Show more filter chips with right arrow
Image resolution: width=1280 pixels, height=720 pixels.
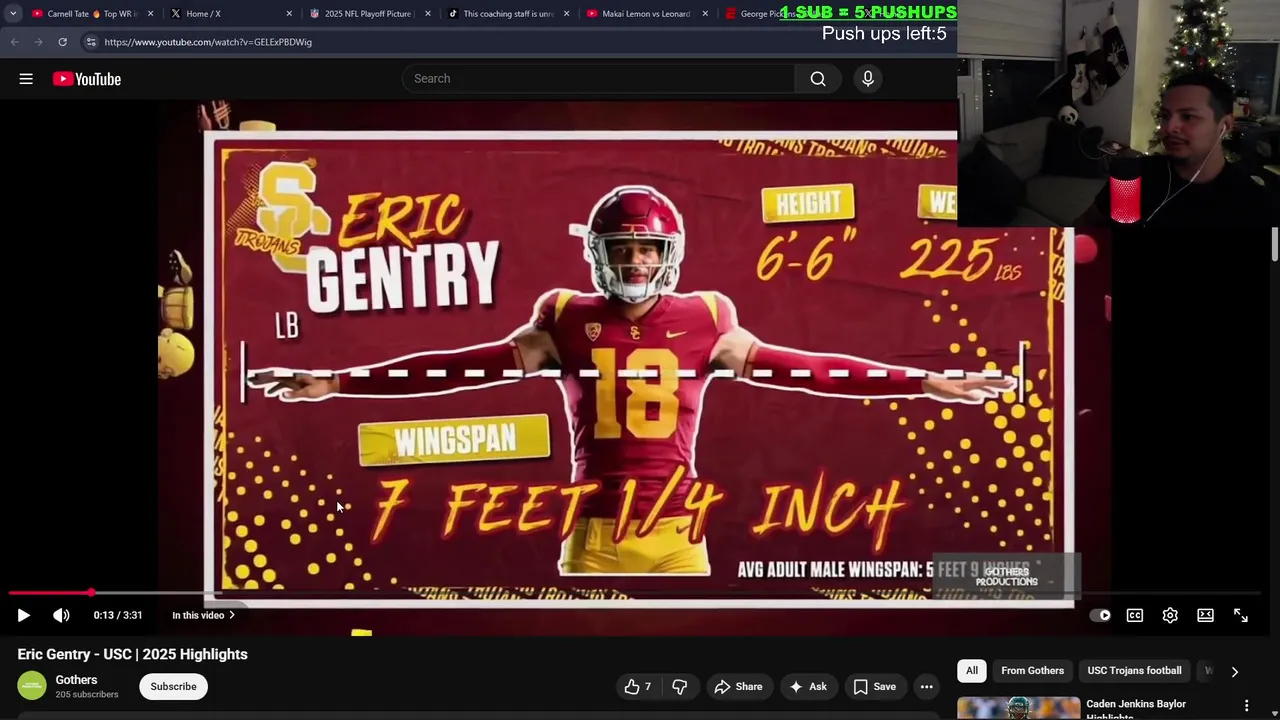1234,671
